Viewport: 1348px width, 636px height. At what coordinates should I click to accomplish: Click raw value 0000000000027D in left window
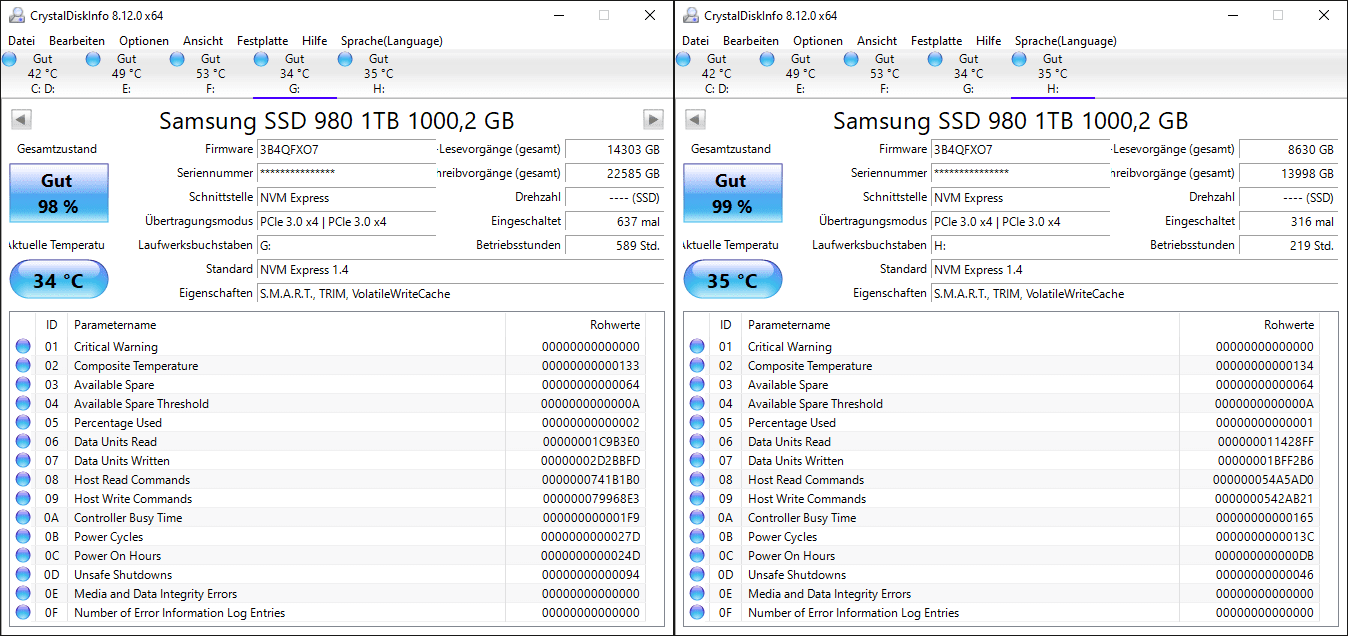pos(590,537)
